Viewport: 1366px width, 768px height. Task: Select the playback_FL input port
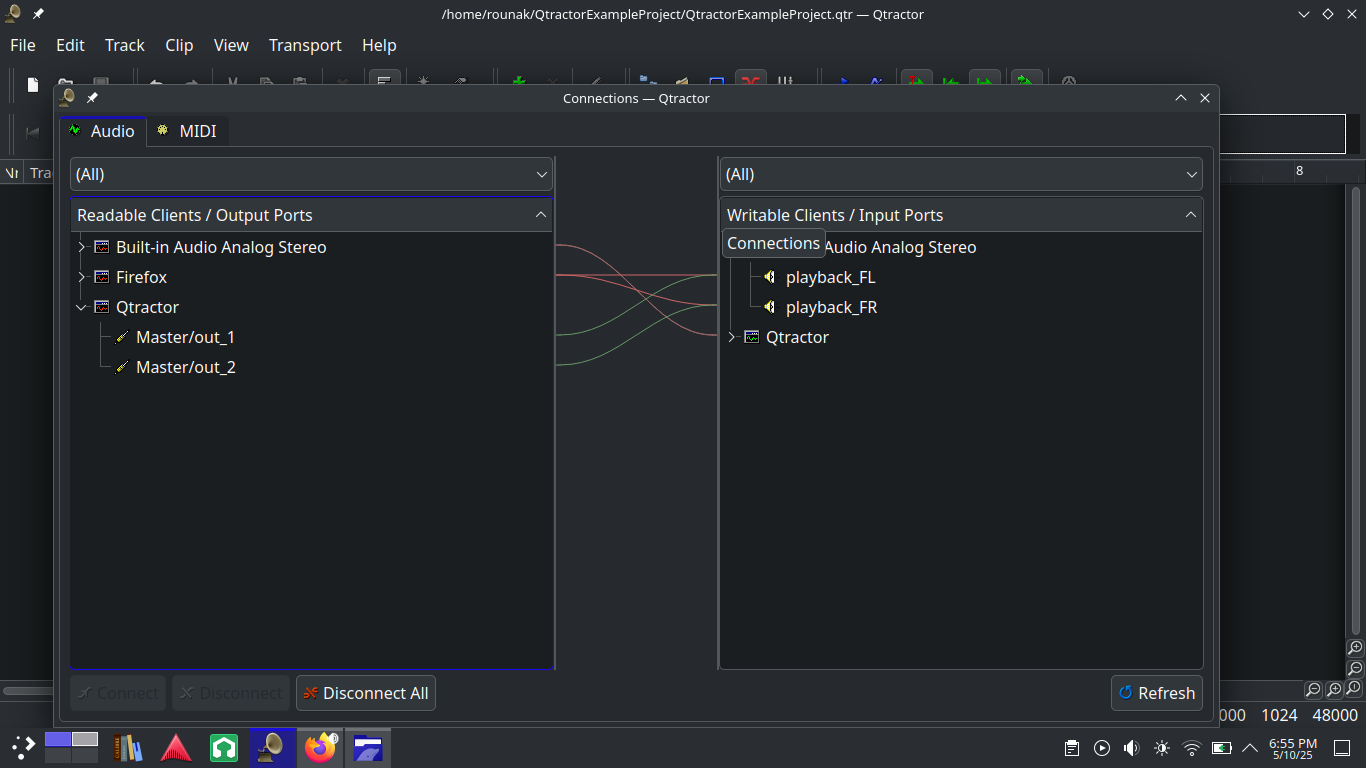coord(831,277)
